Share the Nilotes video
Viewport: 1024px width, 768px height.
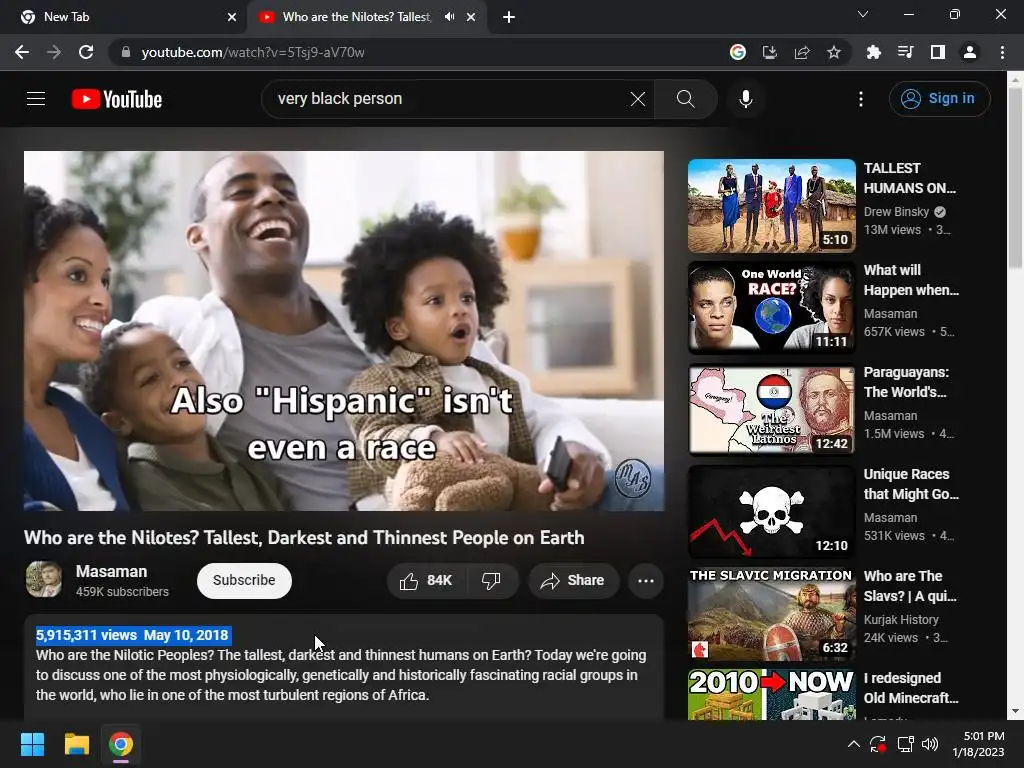573,581
